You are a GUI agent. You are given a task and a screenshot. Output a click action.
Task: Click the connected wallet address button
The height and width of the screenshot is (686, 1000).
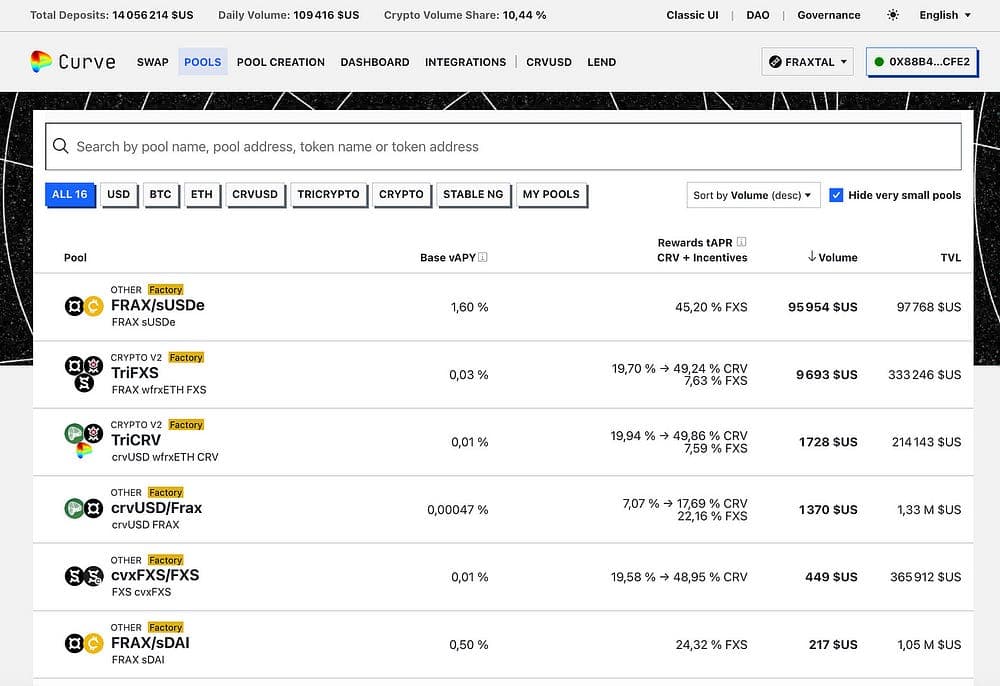click(x=922, y=62)
